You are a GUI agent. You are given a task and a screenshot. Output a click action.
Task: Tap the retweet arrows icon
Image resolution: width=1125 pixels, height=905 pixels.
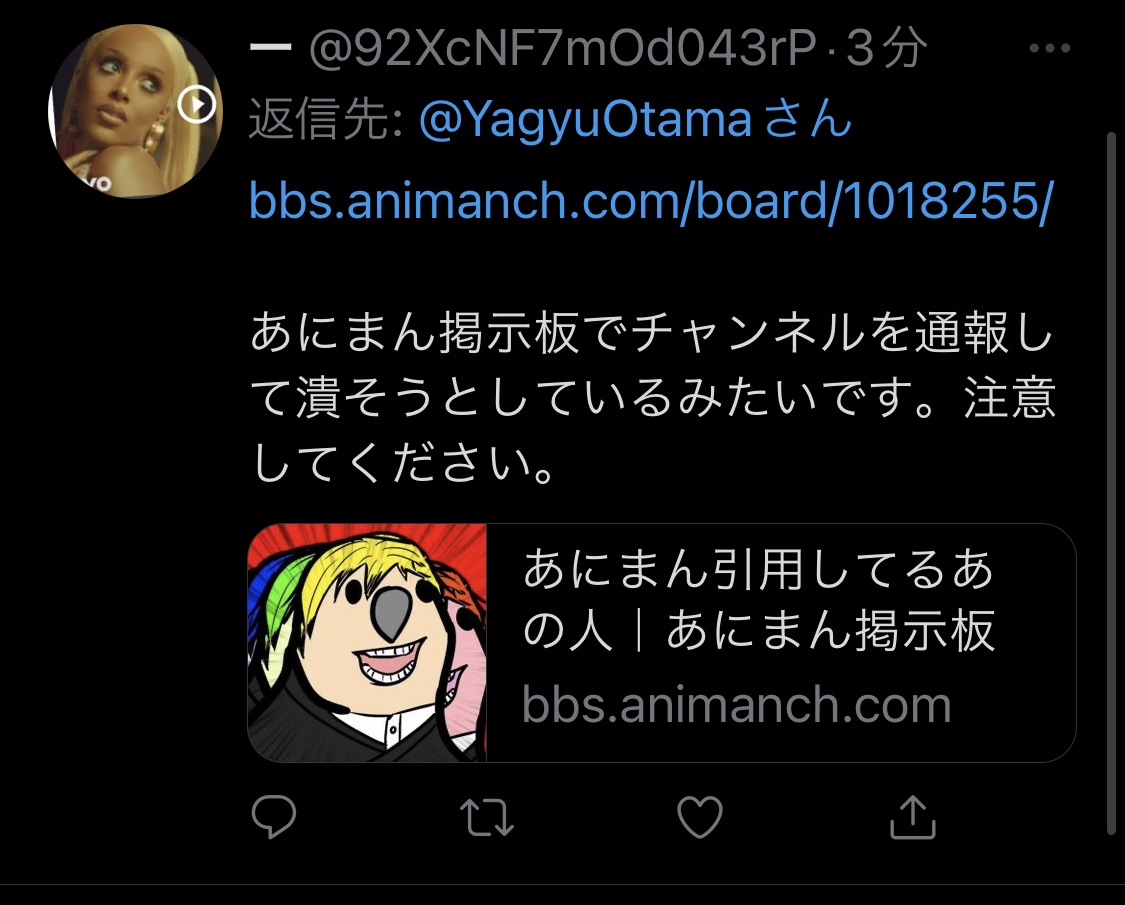pos(486,817)
